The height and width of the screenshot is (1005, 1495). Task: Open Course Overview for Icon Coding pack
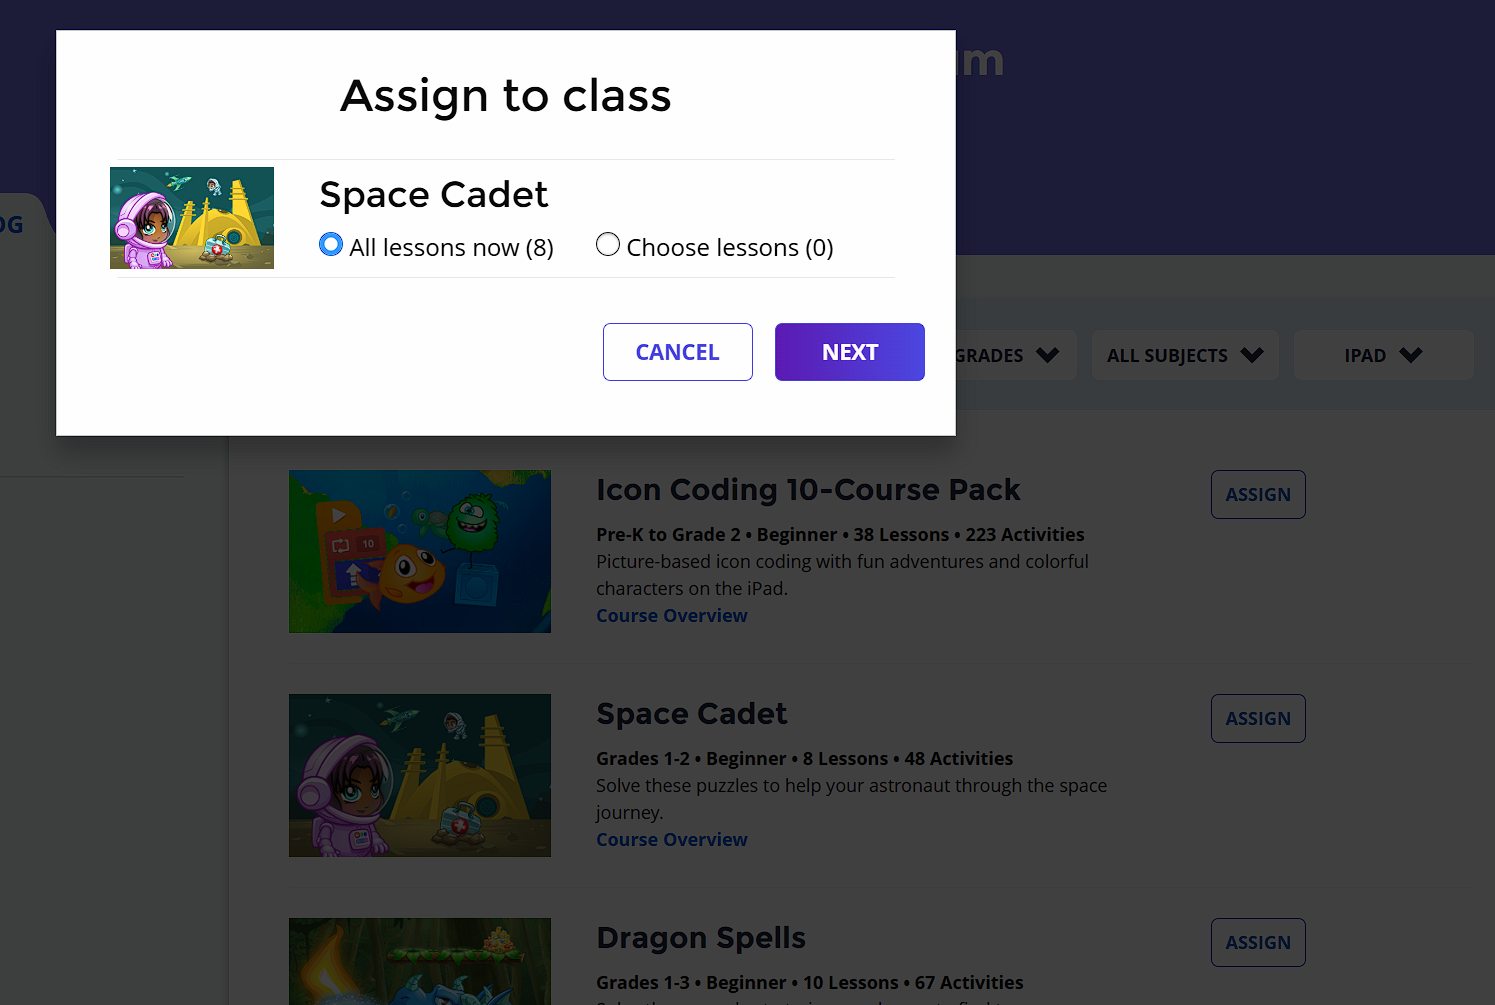tap(671, 616)
